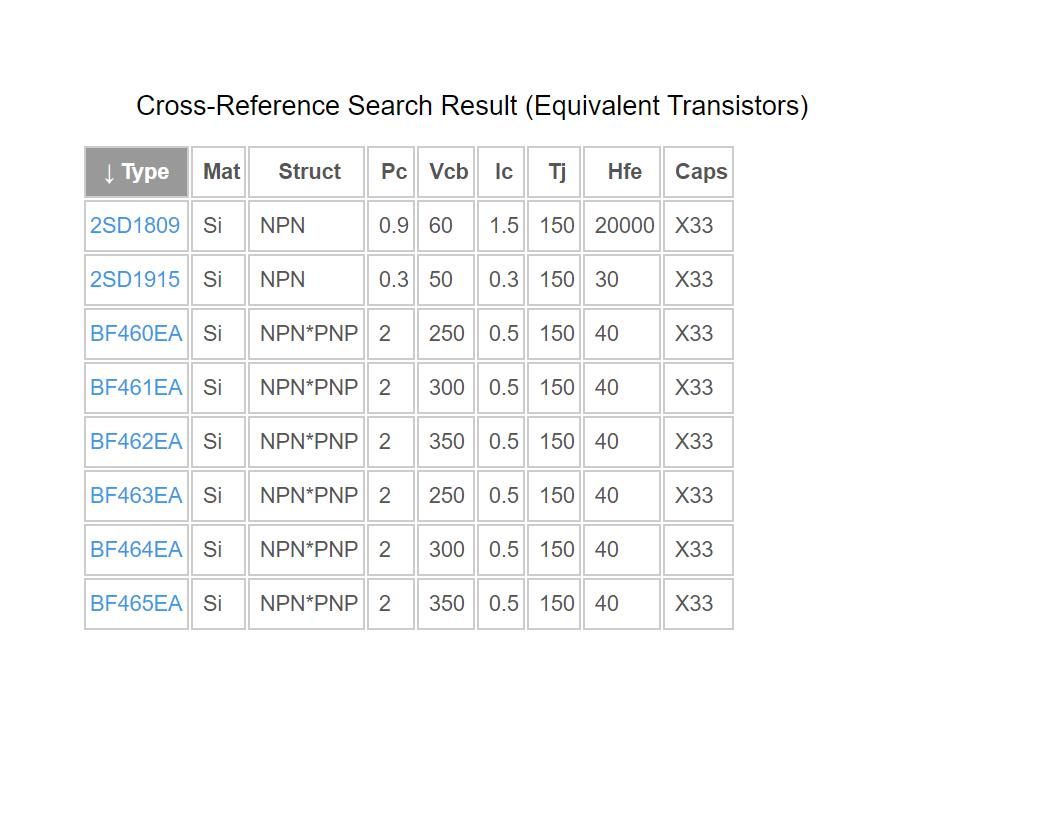Sort by the Type column header
This screenshot has width=1055, height=815.
click(x=136, y=172)
